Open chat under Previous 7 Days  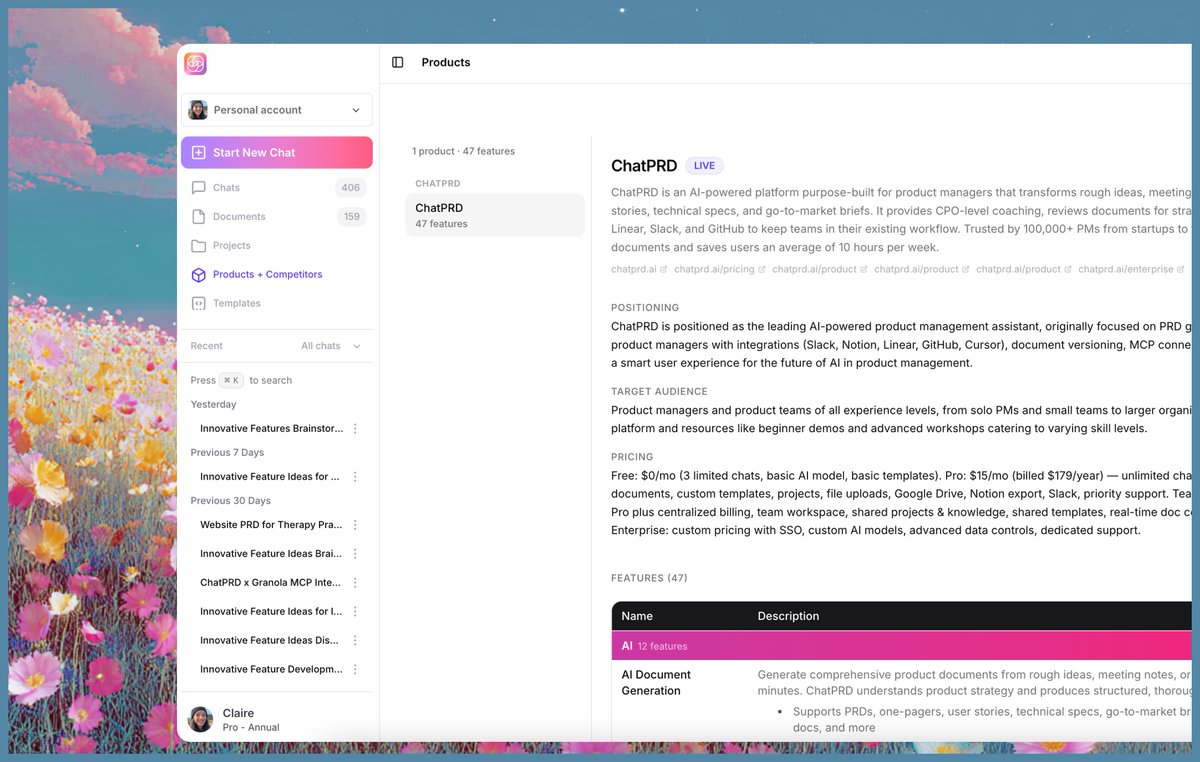click(x=270, y=477)
